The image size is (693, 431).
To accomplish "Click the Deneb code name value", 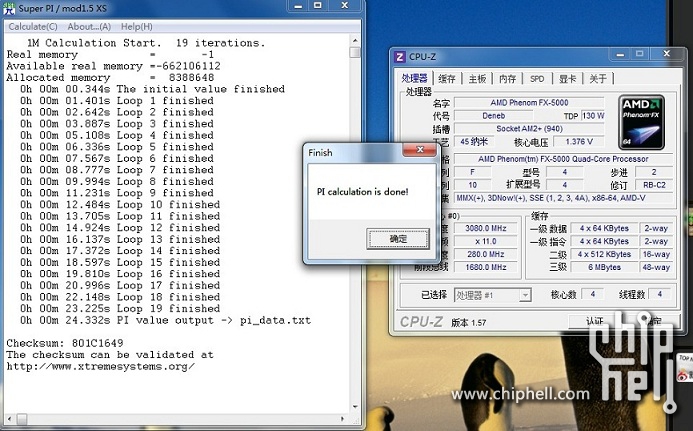I will click(x=494, y=116).
